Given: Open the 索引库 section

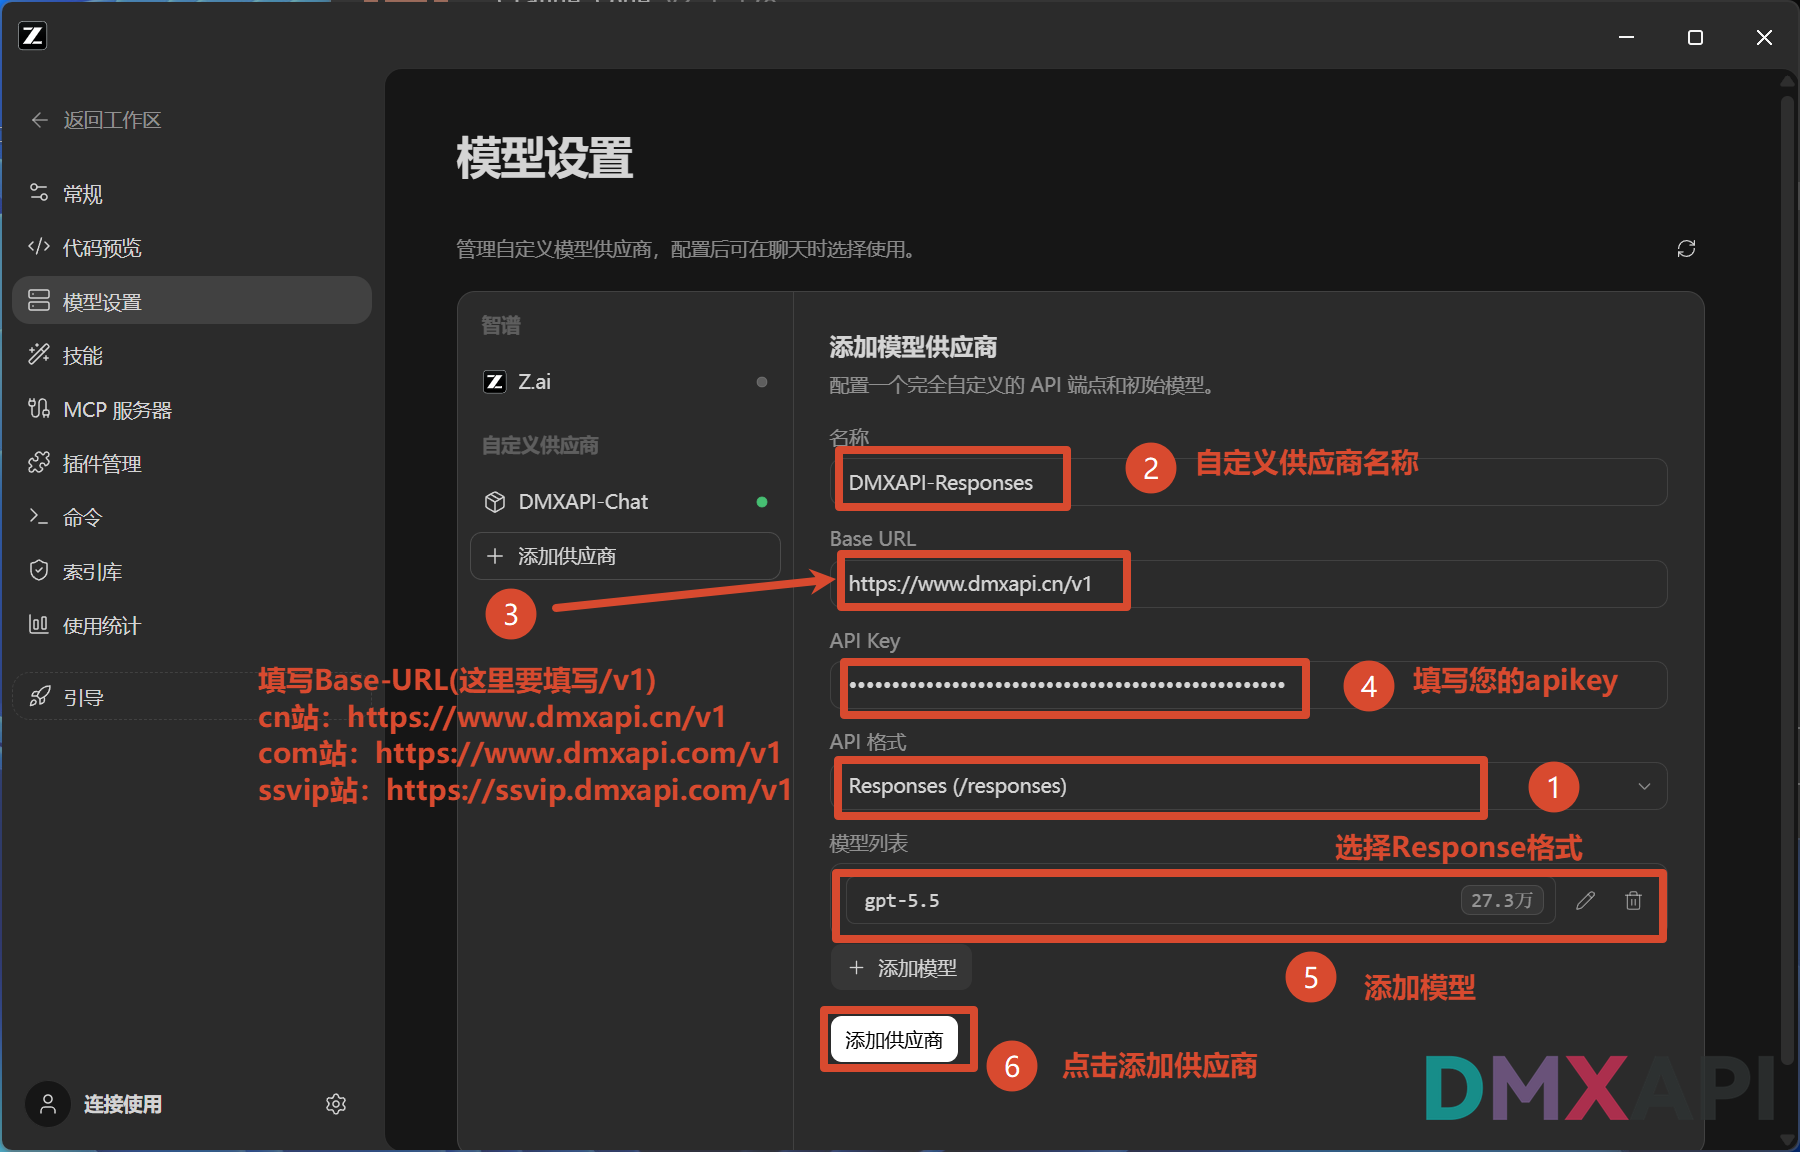Looking at the screenshot, I should (x=192, y=571).
